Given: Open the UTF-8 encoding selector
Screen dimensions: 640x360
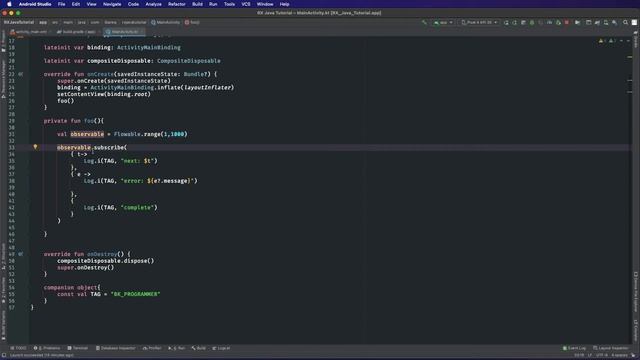Looking at the screenshot, I should pos(602,355).
